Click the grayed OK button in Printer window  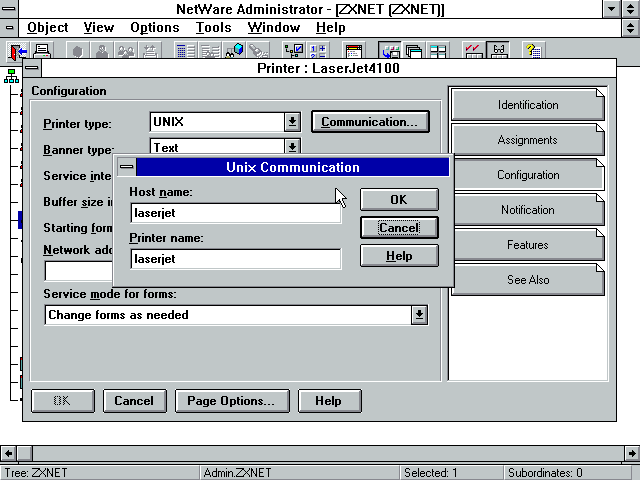click(x=63, y=401)
